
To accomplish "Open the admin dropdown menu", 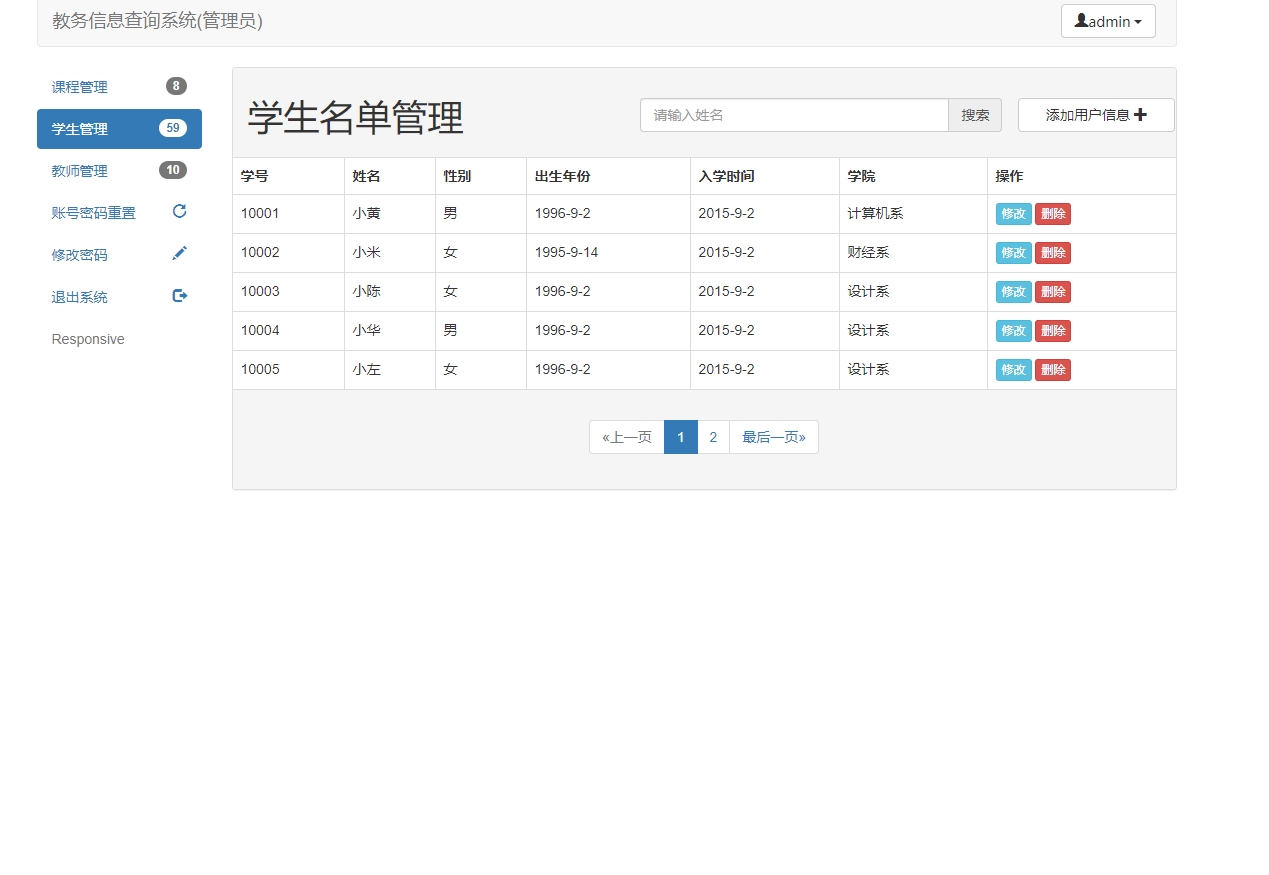I will (1108, 20).
